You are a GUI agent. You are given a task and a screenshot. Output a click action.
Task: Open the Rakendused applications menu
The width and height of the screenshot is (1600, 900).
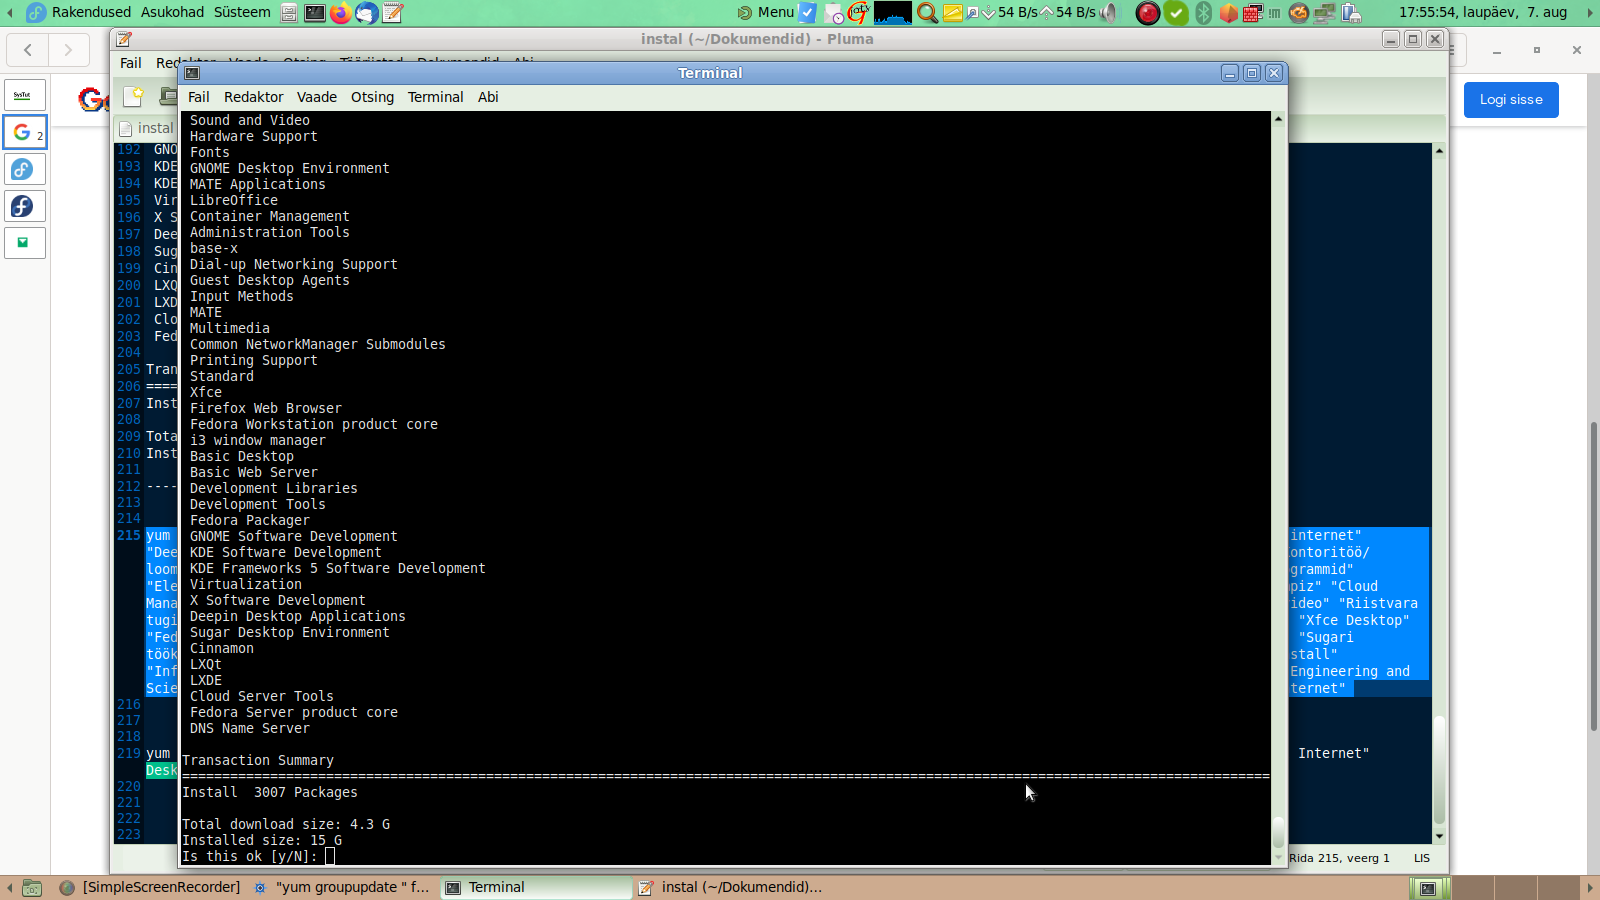point(91,12)
